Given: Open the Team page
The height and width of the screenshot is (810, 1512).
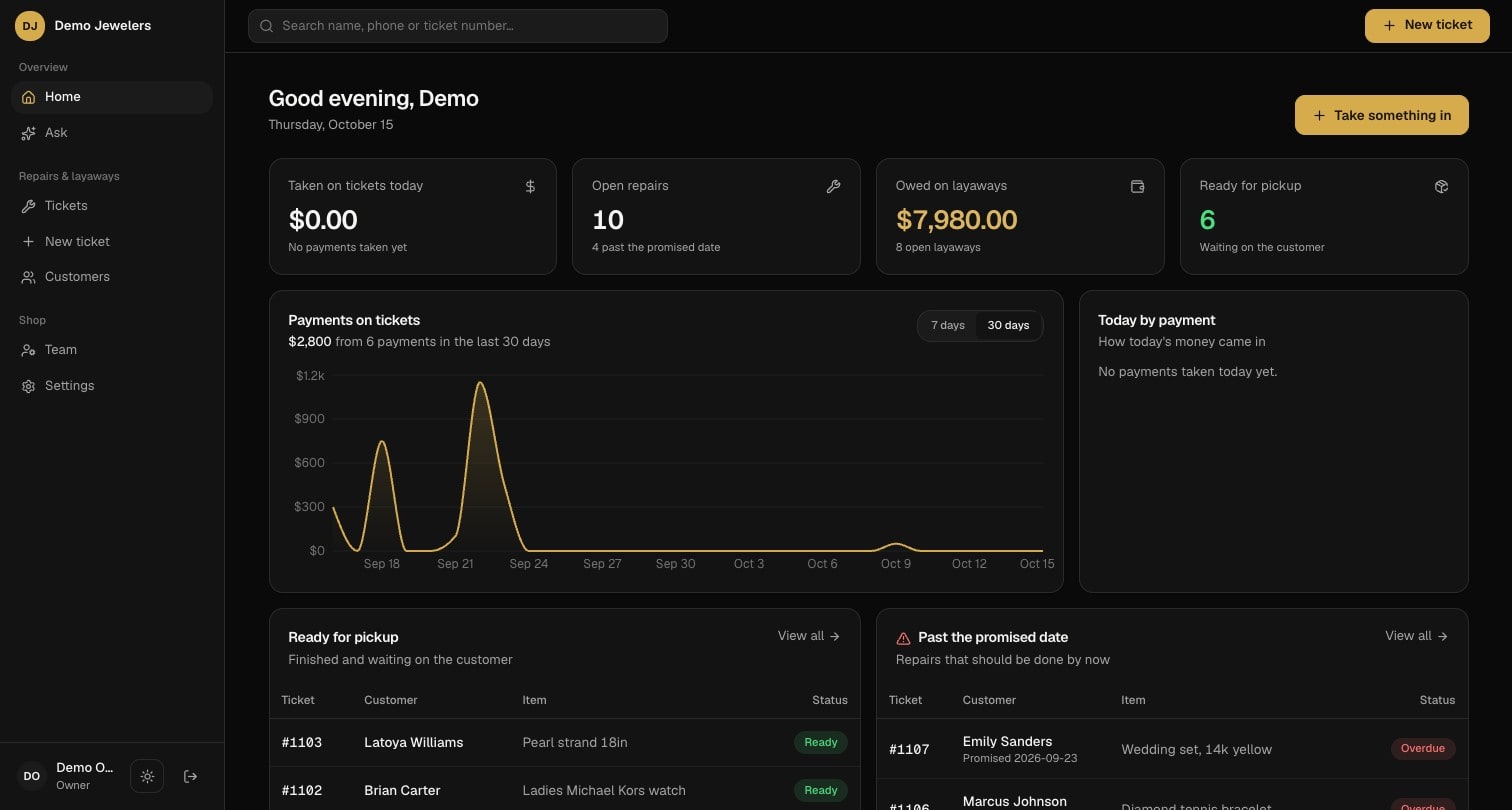Looking at the screenshot, I should click(x=112, y=350).
